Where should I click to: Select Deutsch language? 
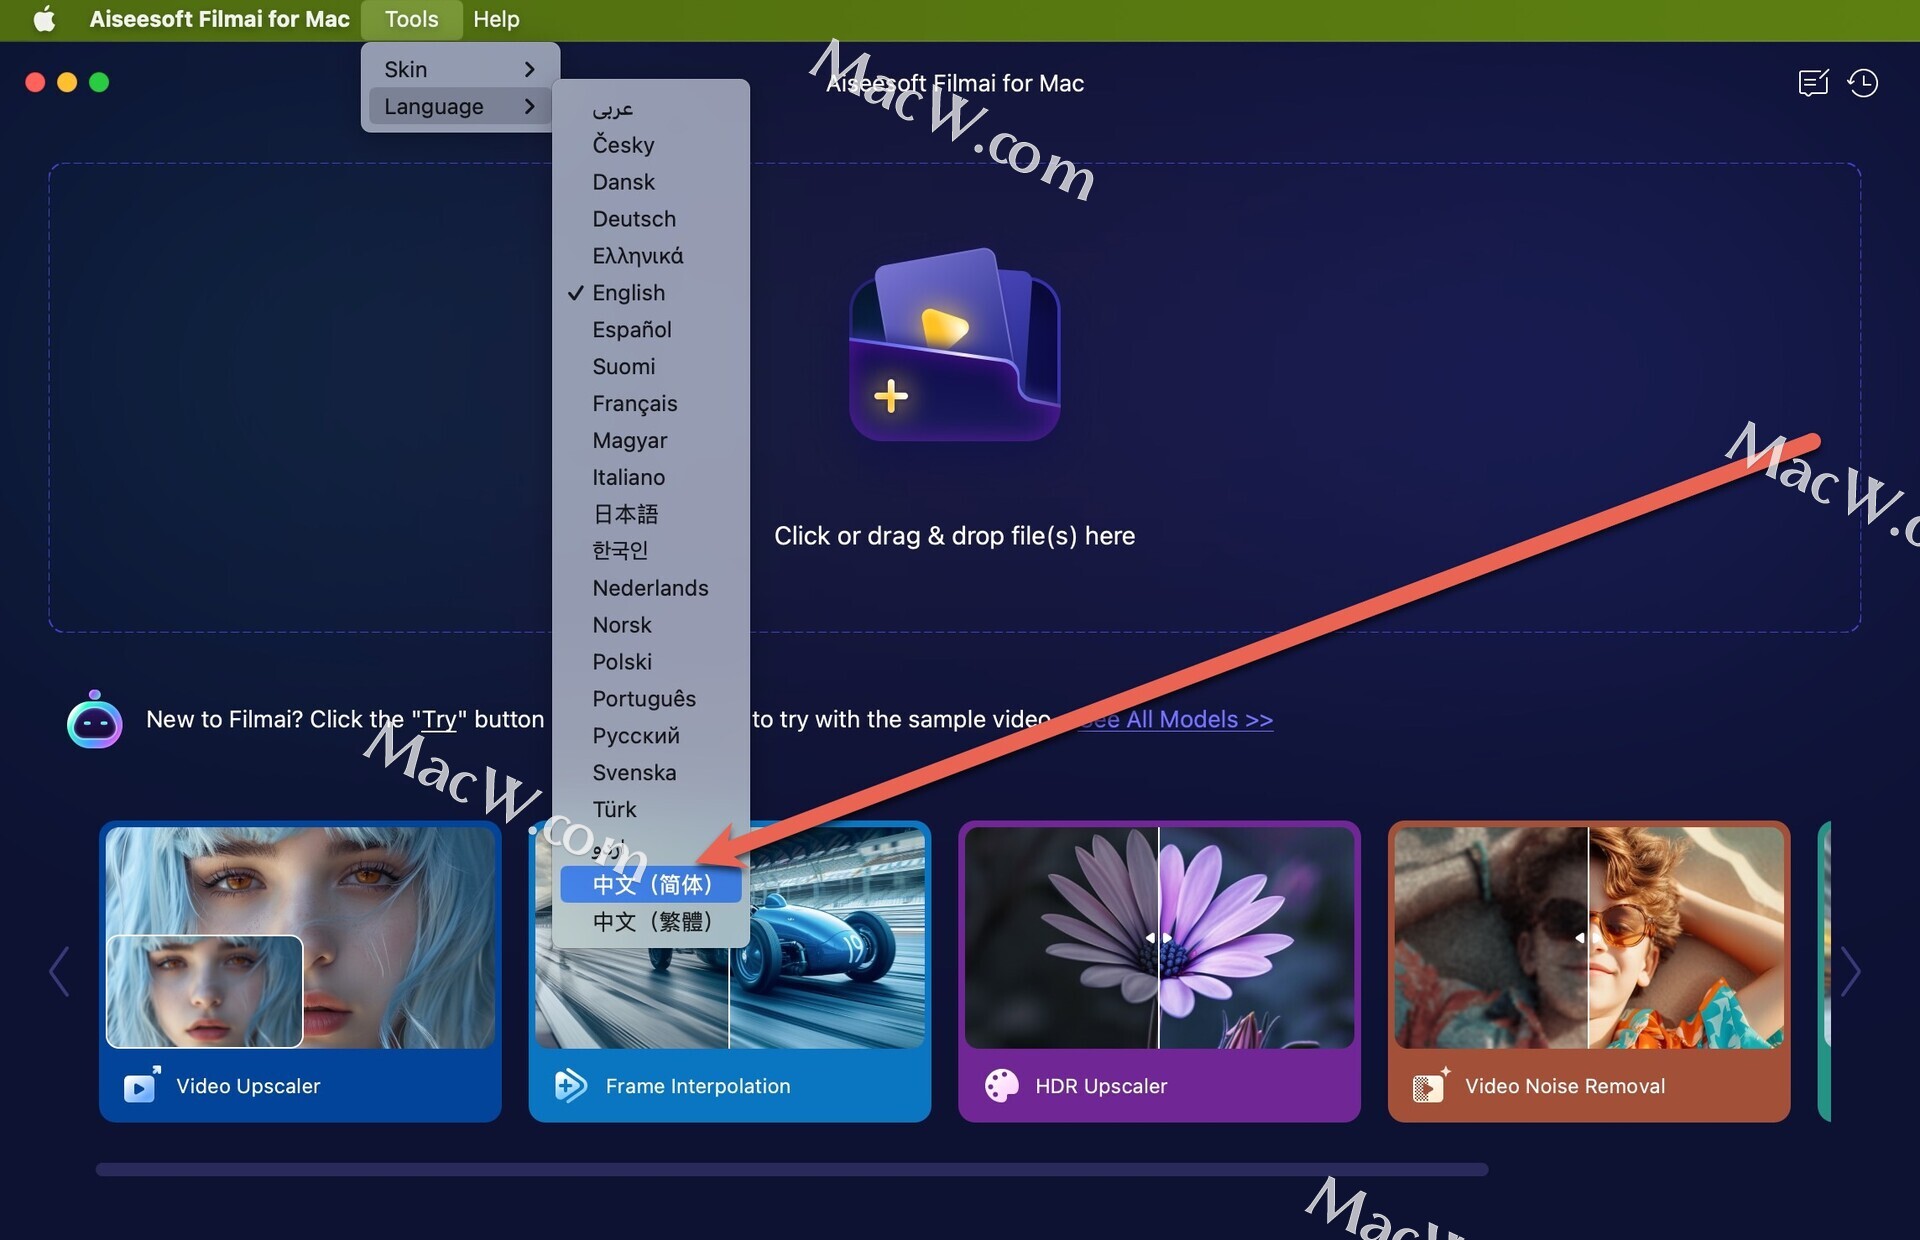[651, 219]
